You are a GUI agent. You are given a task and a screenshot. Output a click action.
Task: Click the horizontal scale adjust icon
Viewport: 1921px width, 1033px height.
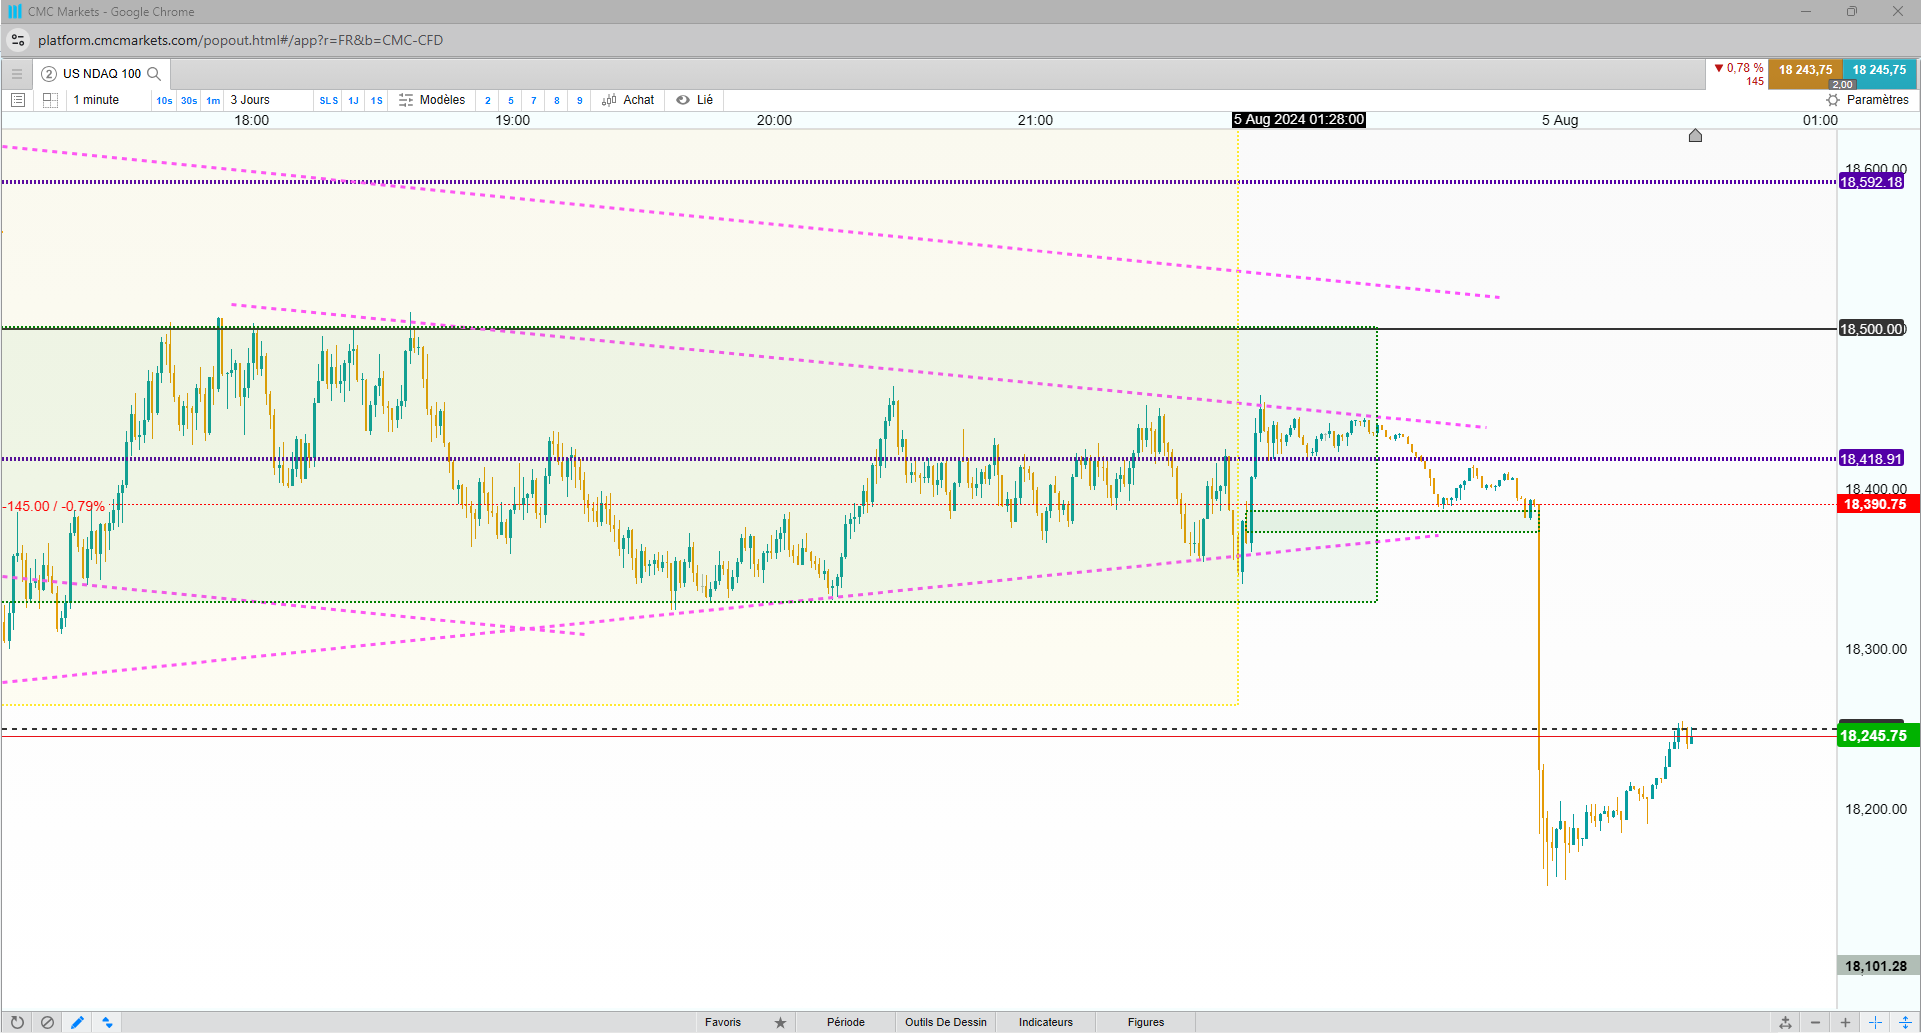pyautogui.click(x=1875, y=1022)
